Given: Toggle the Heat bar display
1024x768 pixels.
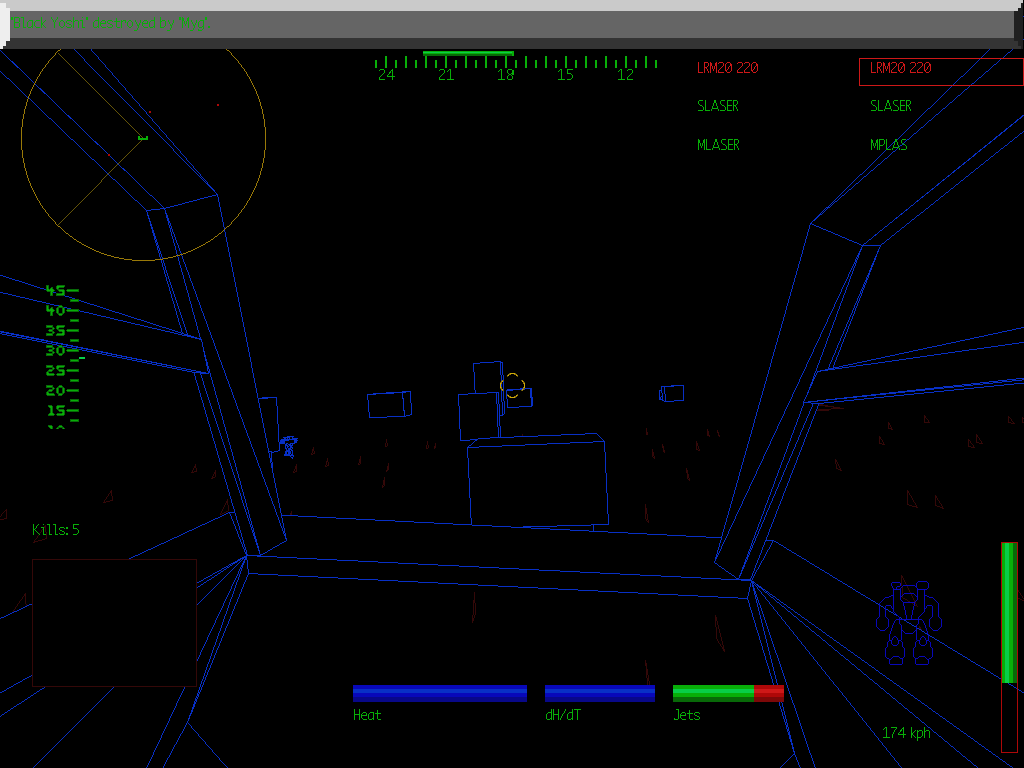Looking at the screenshot, I should [x=440, y=691].
